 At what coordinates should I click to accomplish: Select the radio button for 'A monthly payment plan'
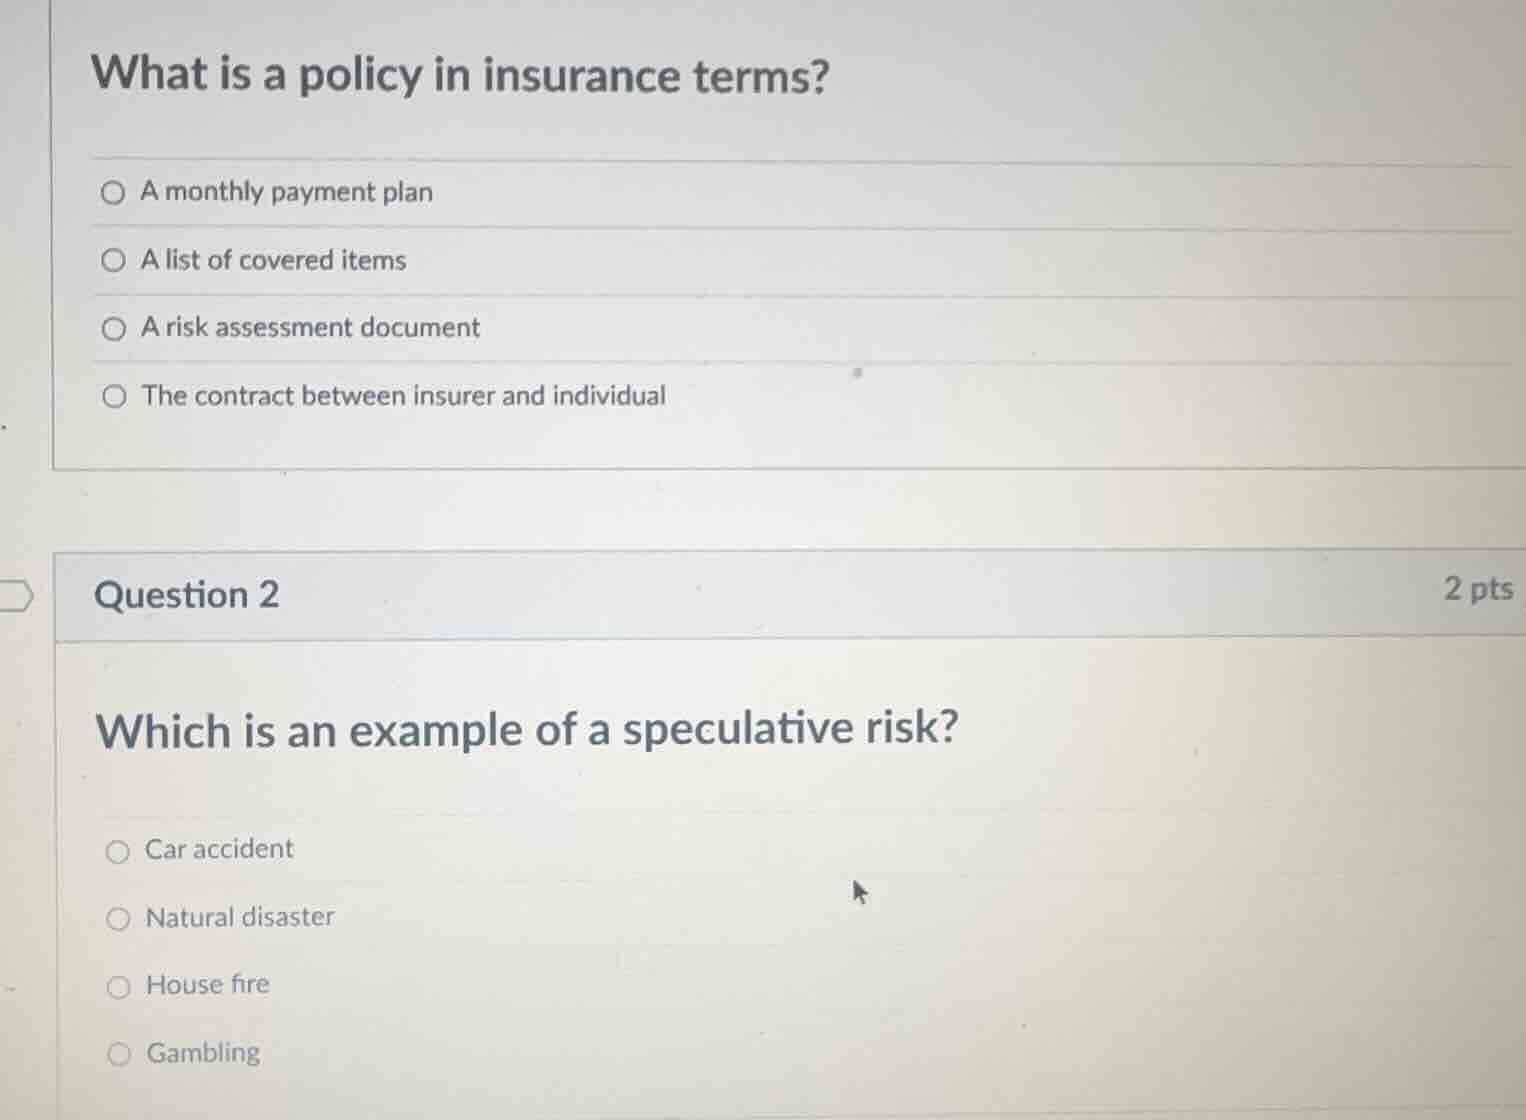click(113, 193)
